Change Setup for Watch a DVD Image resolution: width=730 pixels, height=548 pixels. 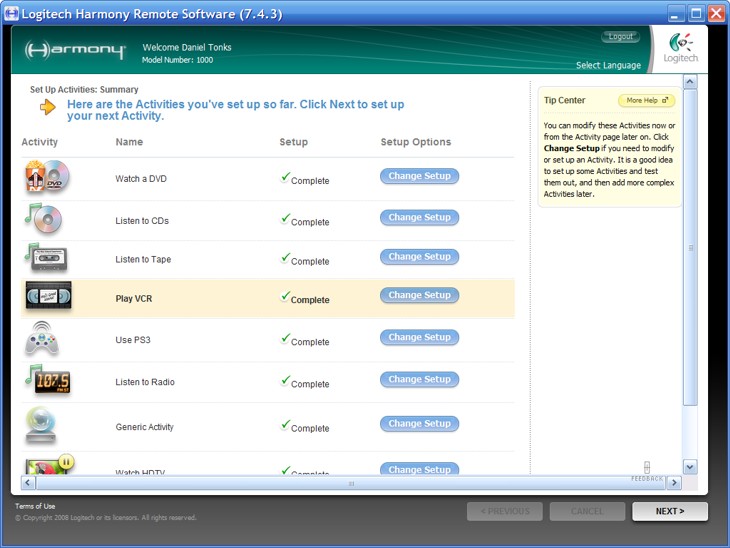pyautogui.click(x=419, y=176)
